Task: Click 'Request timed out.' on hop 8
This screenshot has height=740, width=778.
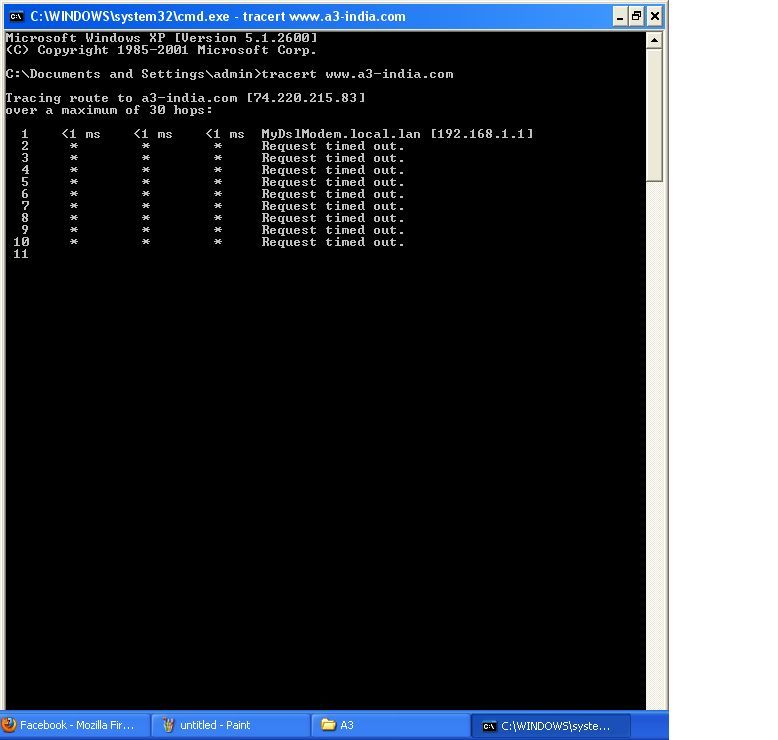Action: [333, 218]
